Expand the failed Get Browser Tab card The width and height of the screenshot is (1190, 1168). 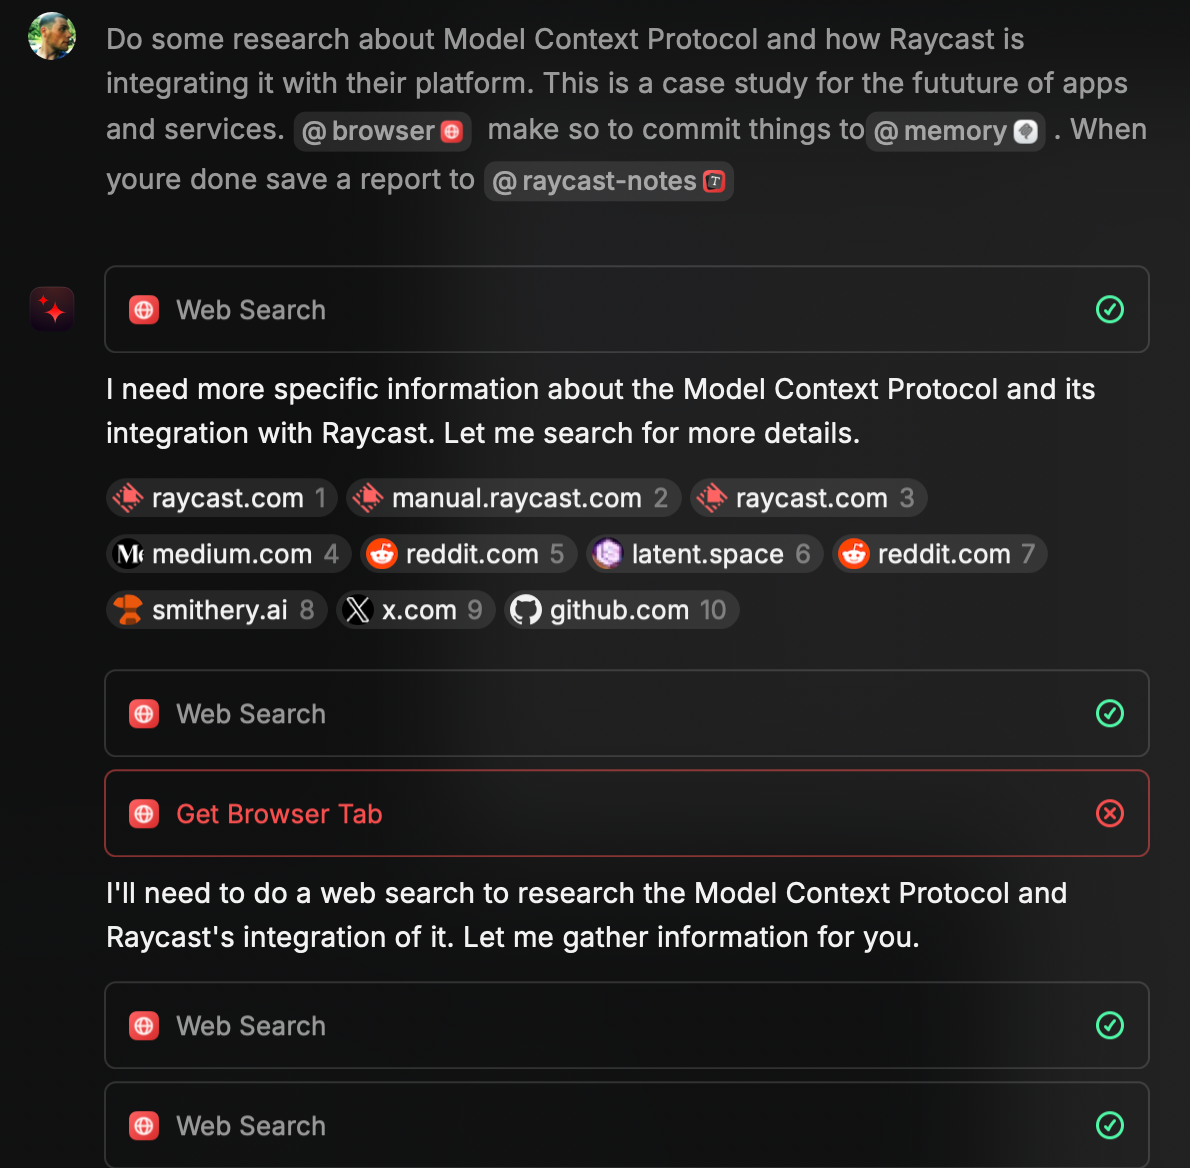click(x=627, y=814)
